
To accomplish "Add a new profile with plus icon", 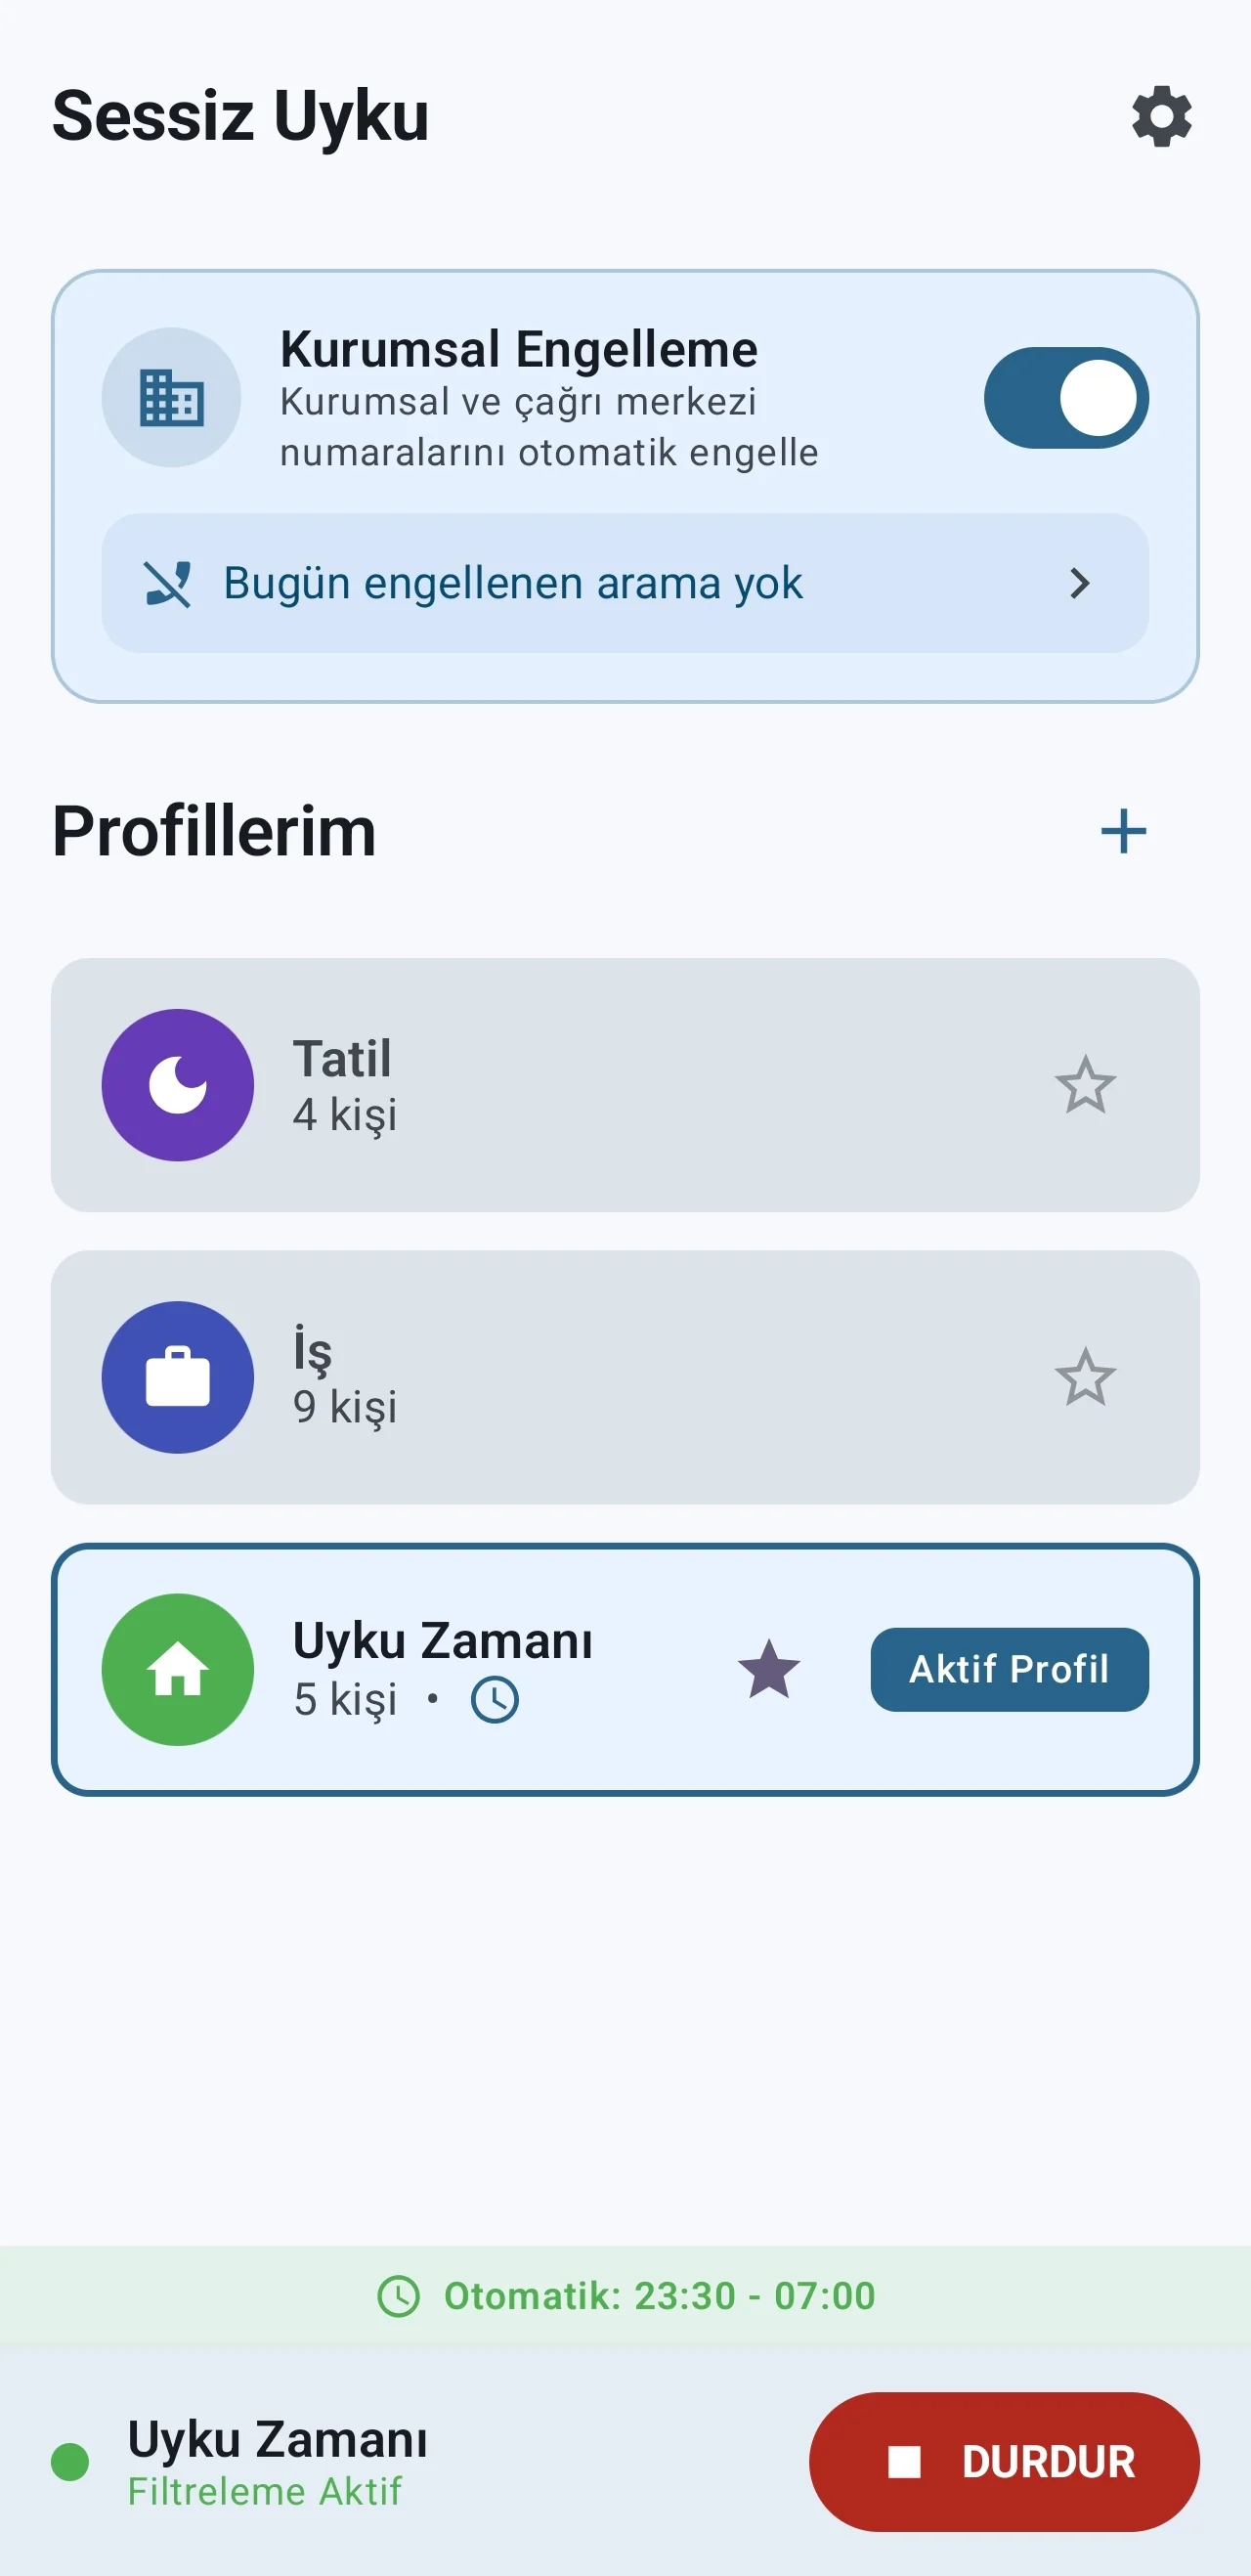I will pos(1123,831).
